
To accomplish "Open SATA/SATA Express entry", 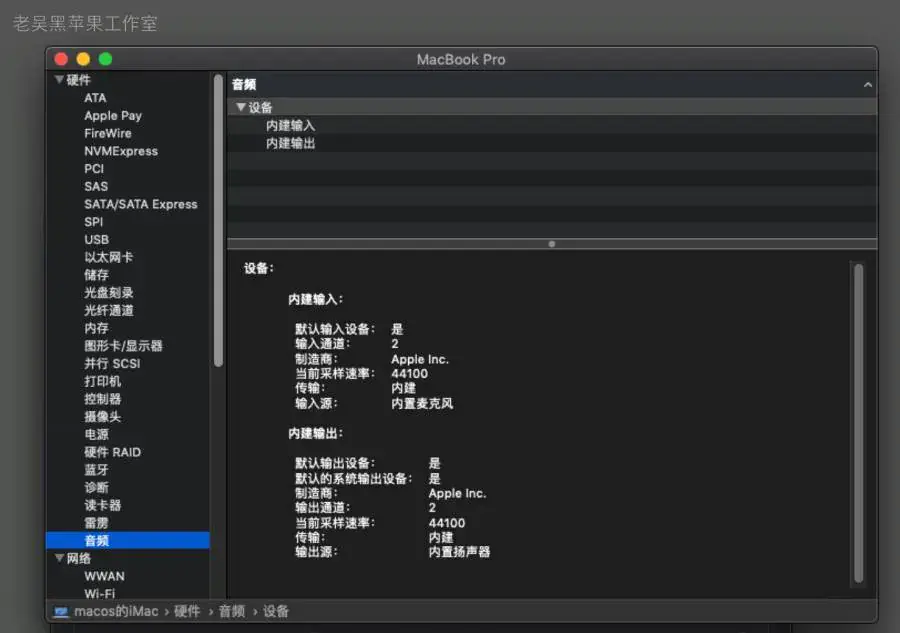I will (141, 205).
